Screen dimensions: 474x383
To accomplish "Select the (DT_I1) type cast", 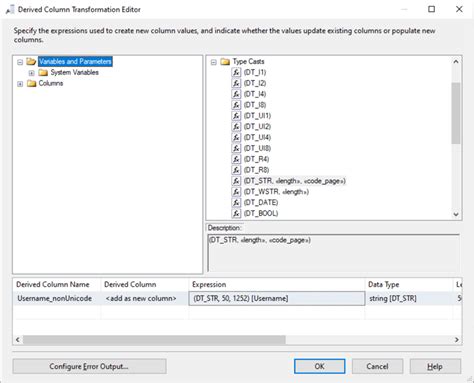I will point(255,72).
